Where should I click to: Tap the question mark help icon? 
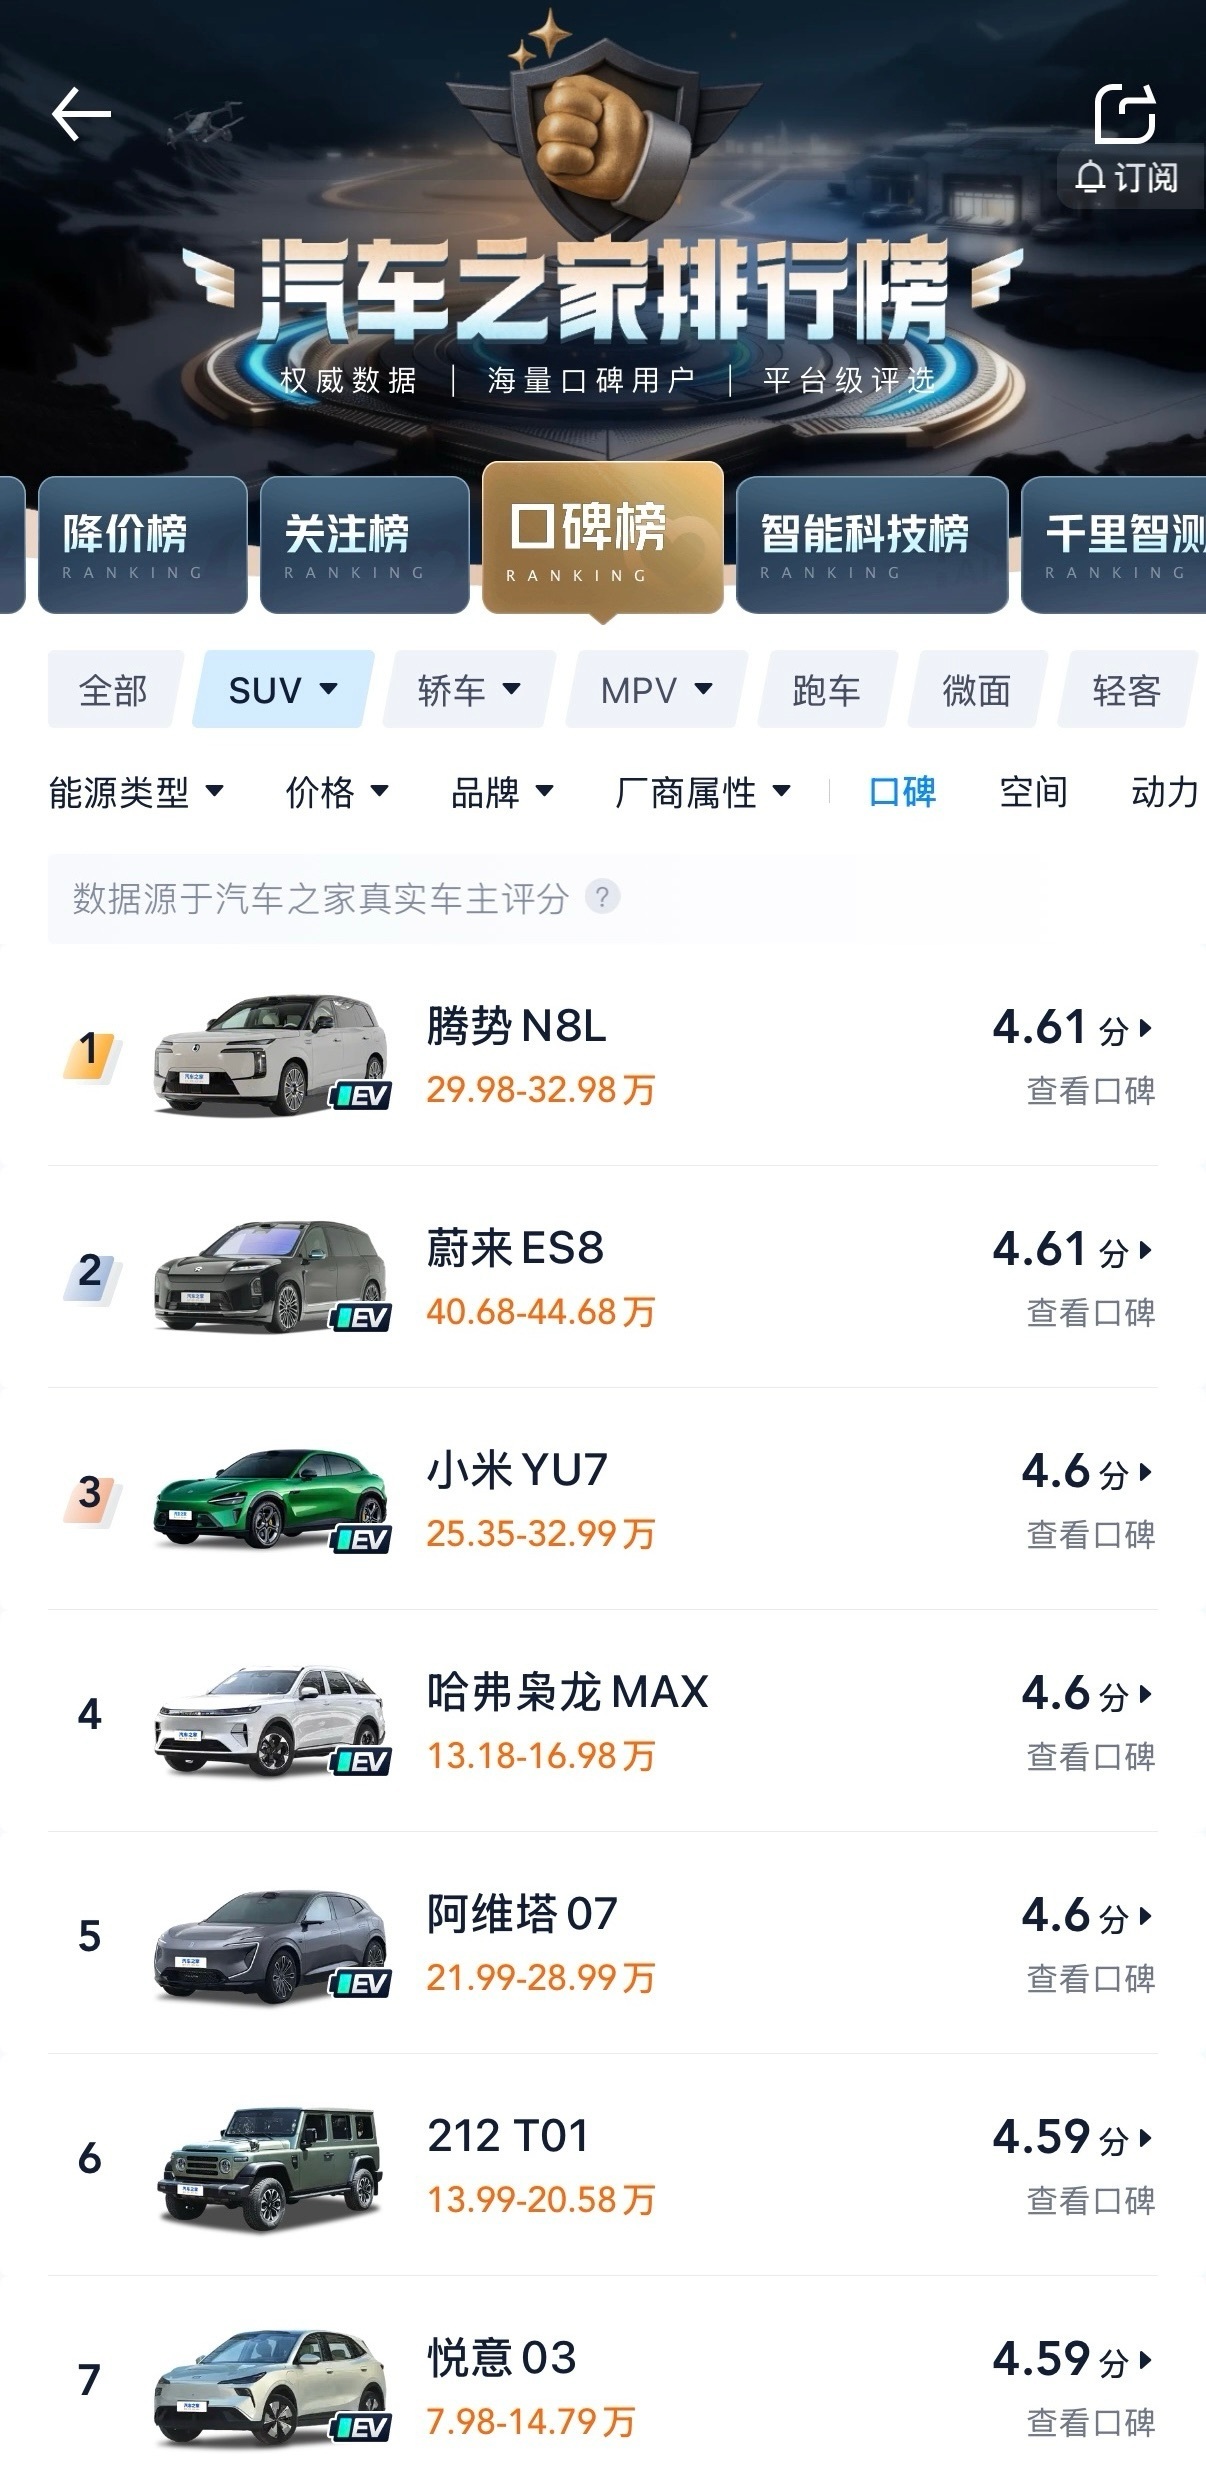point(602,896)
